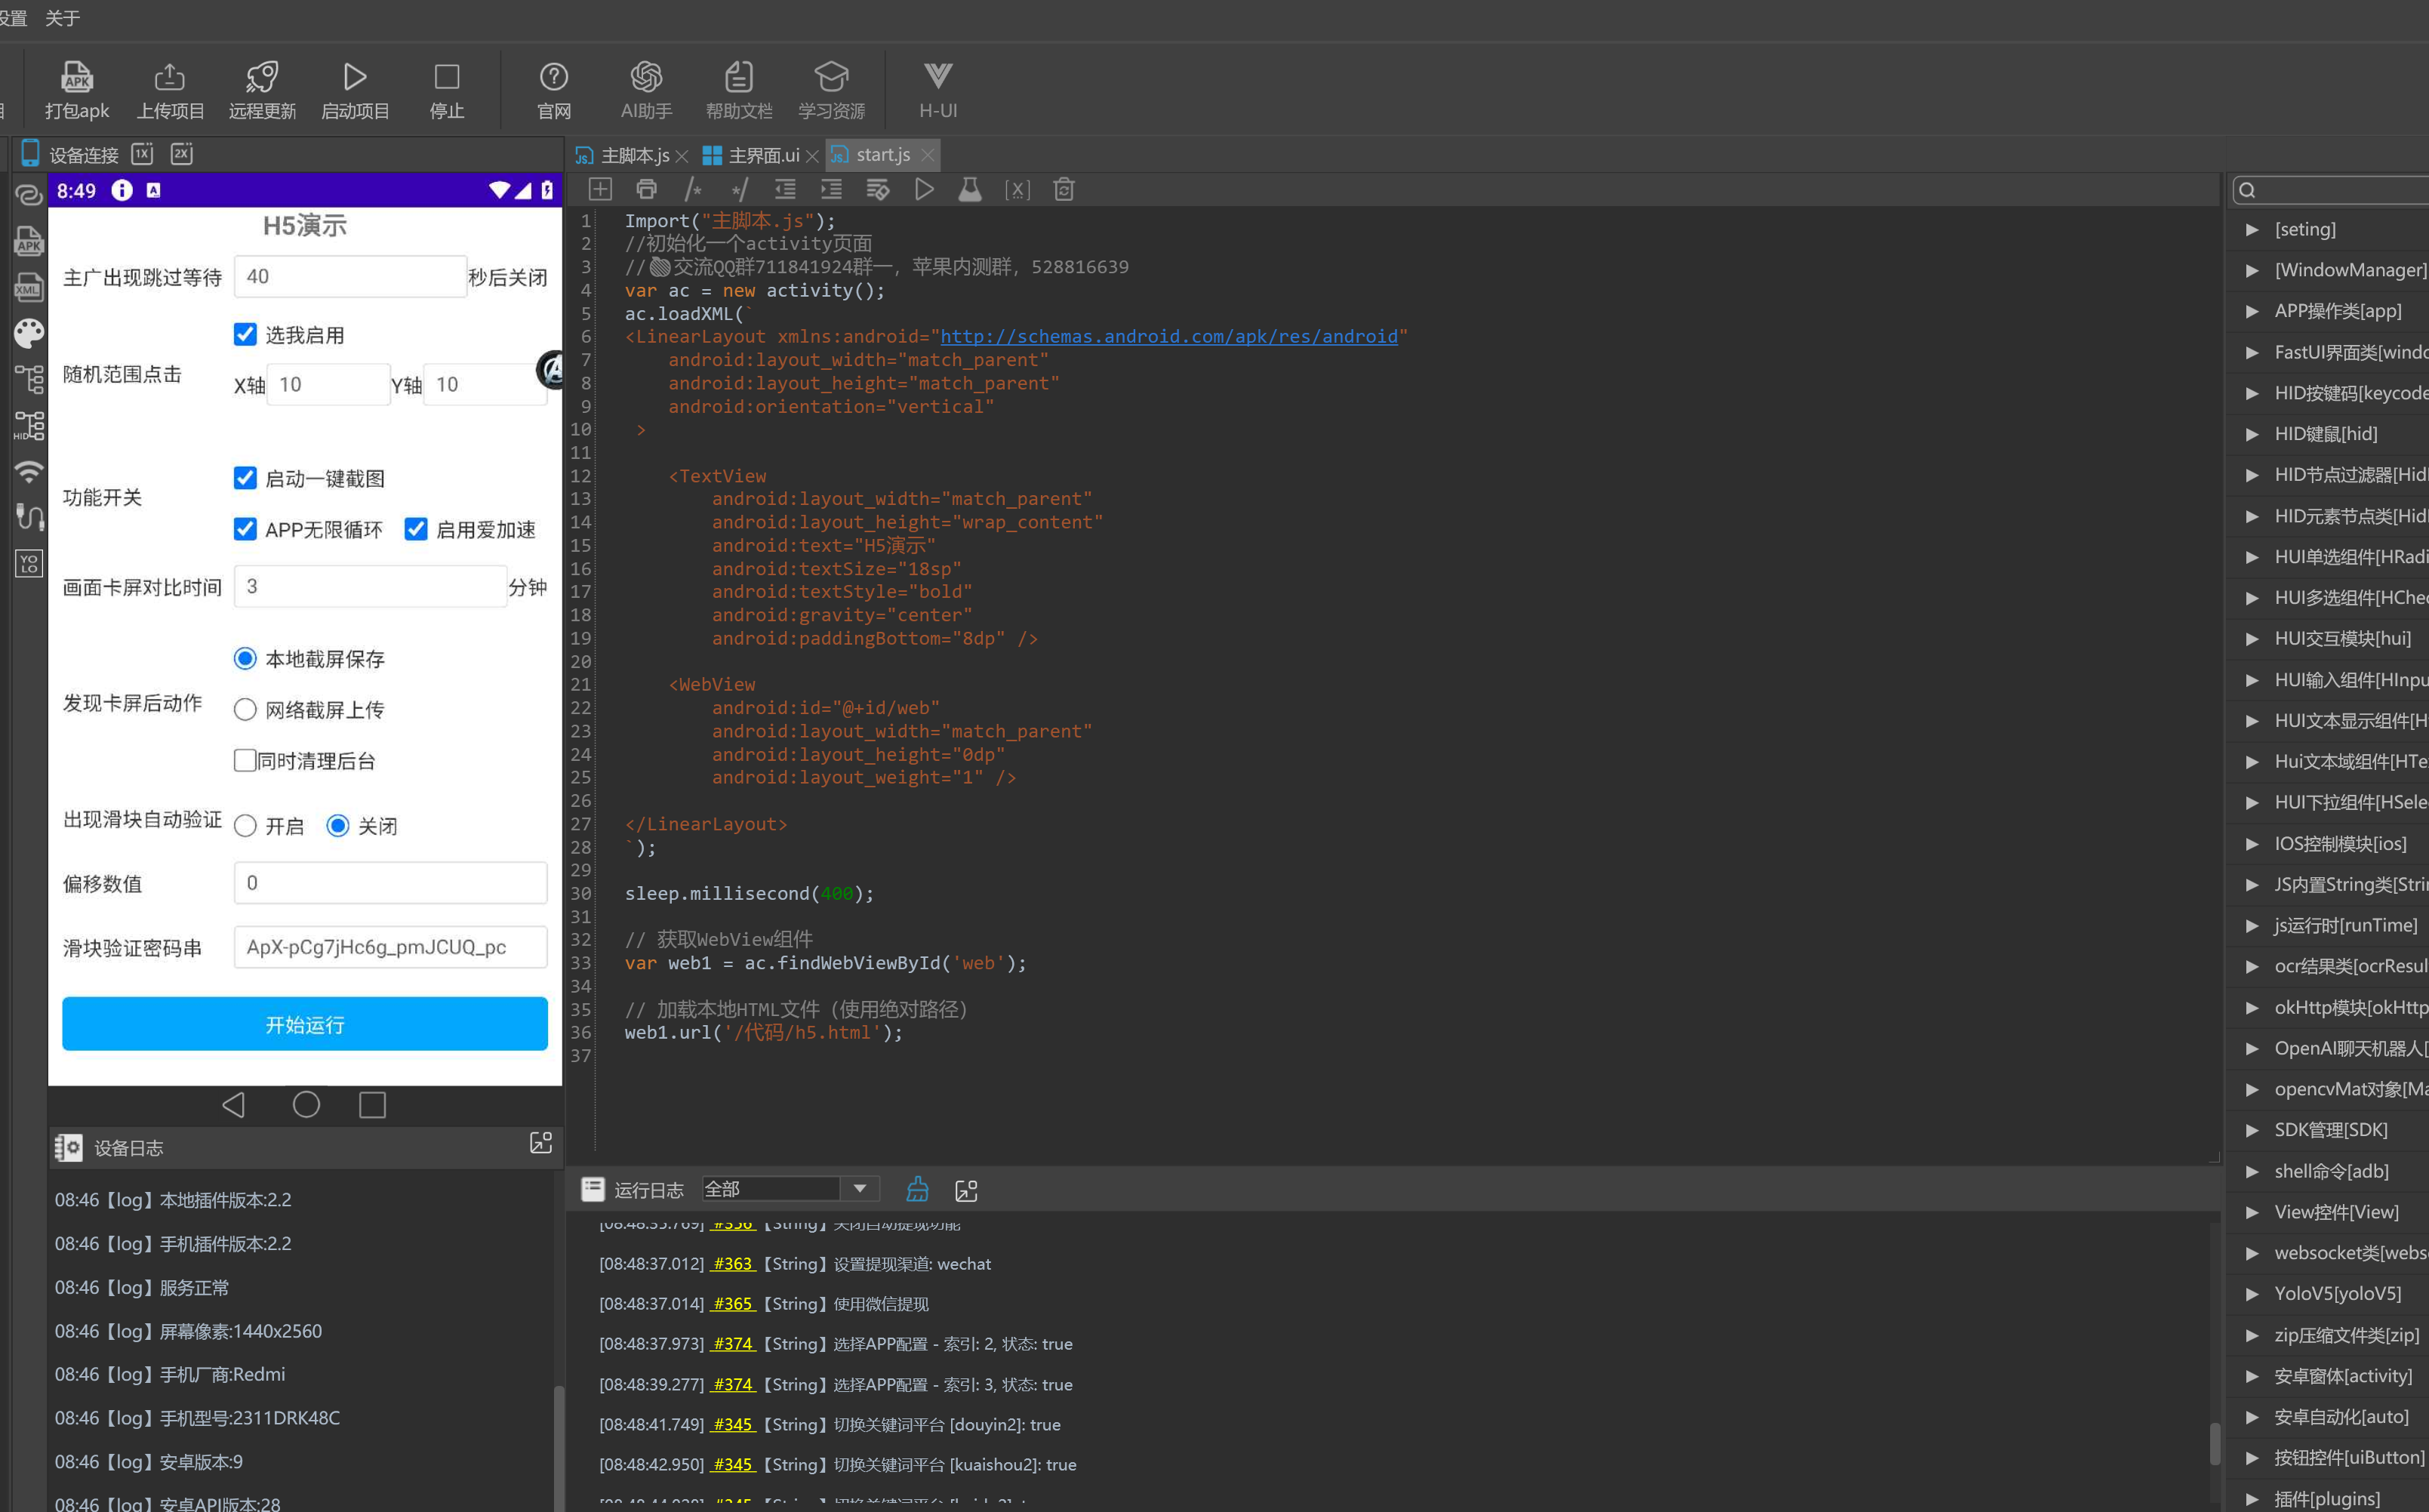Expand the shell命令[adb] tree node

pos(2252,1171)
